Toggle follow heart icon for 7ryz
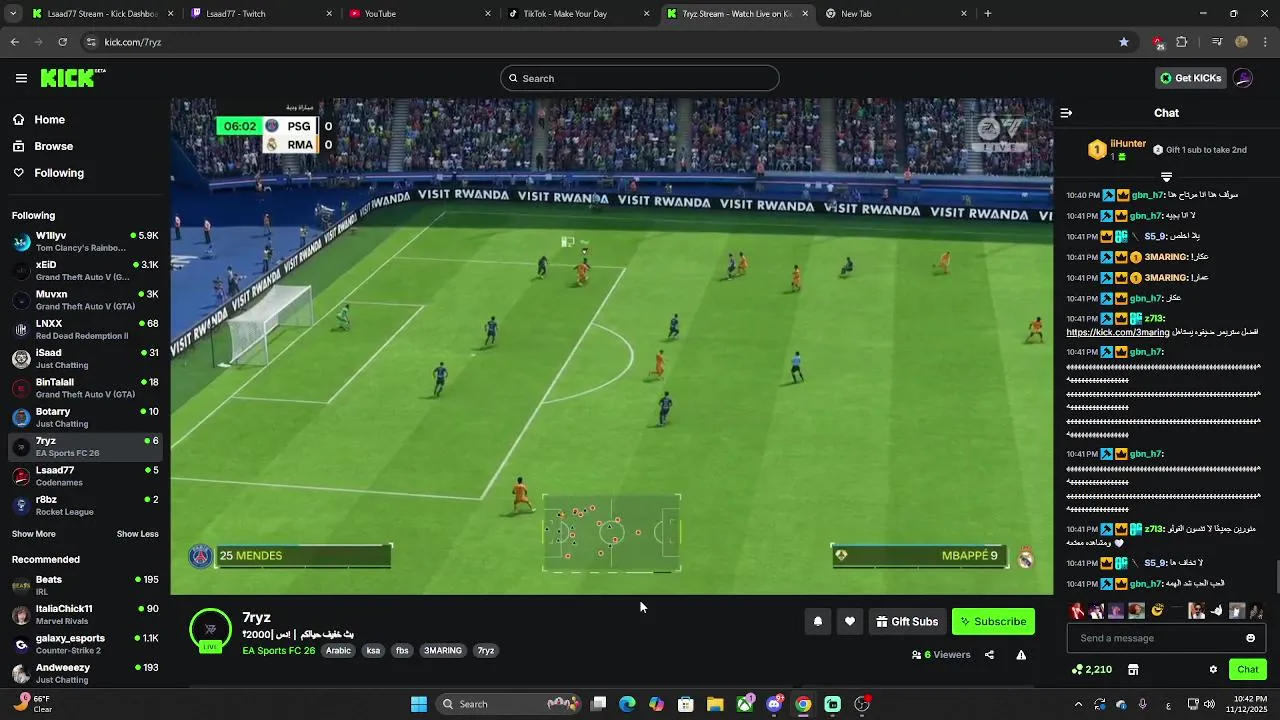1280x720 pixels. point(850,621)
